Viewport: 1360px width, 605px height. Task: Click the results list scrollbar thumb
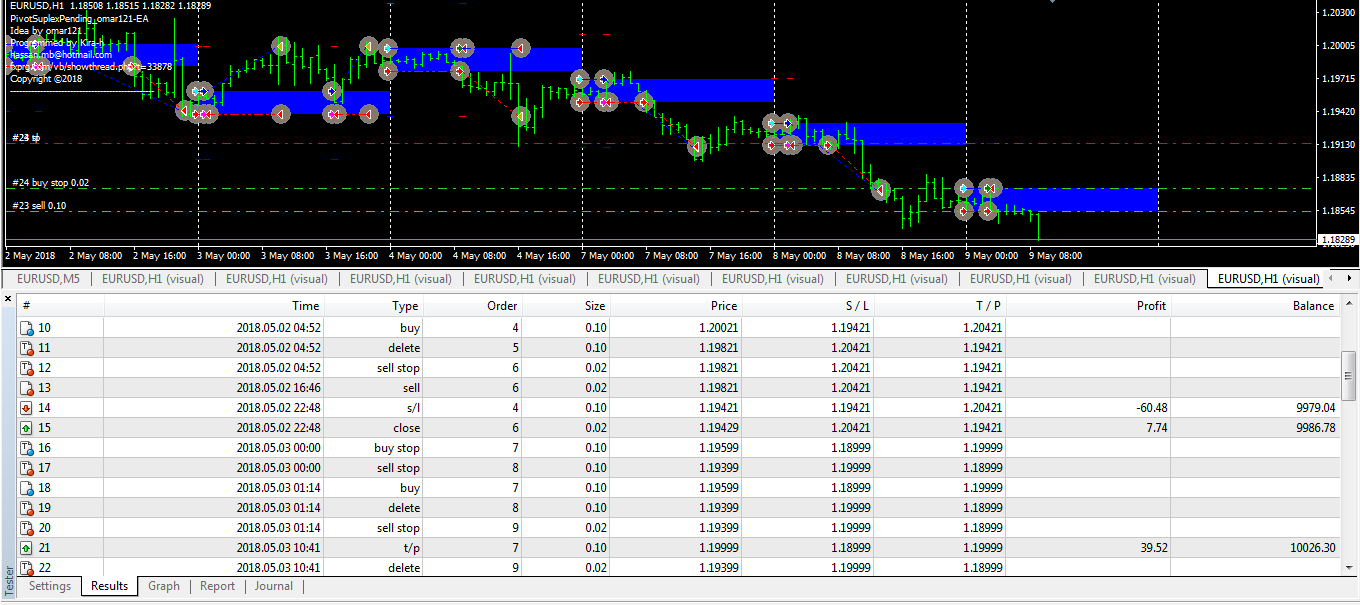click(x=1349, y=374)
